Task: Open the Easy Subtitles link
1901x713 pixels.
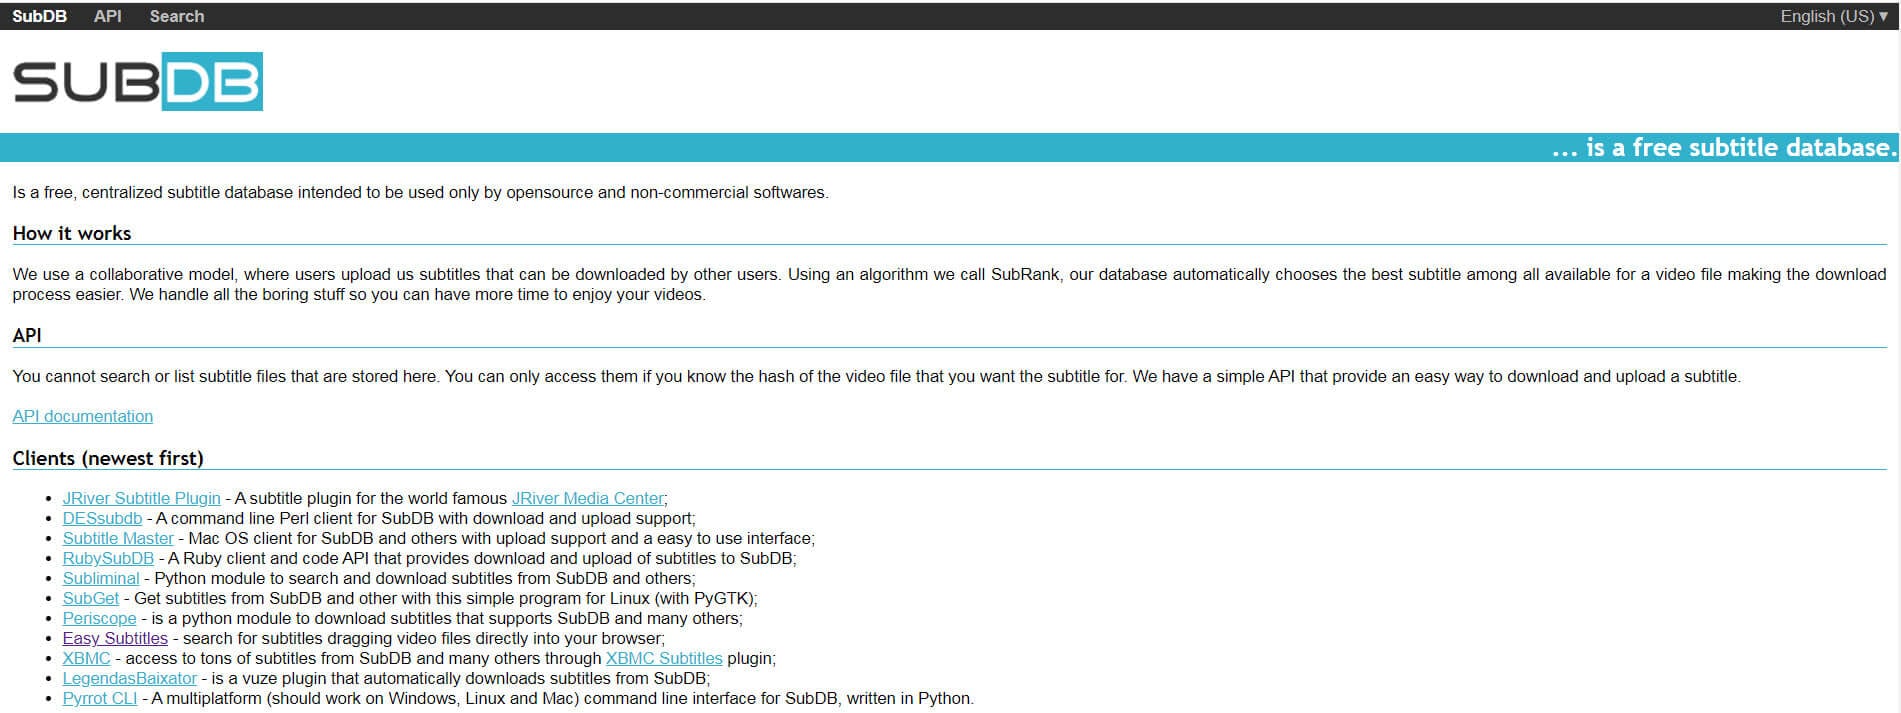Action: (x=115, y=638)
